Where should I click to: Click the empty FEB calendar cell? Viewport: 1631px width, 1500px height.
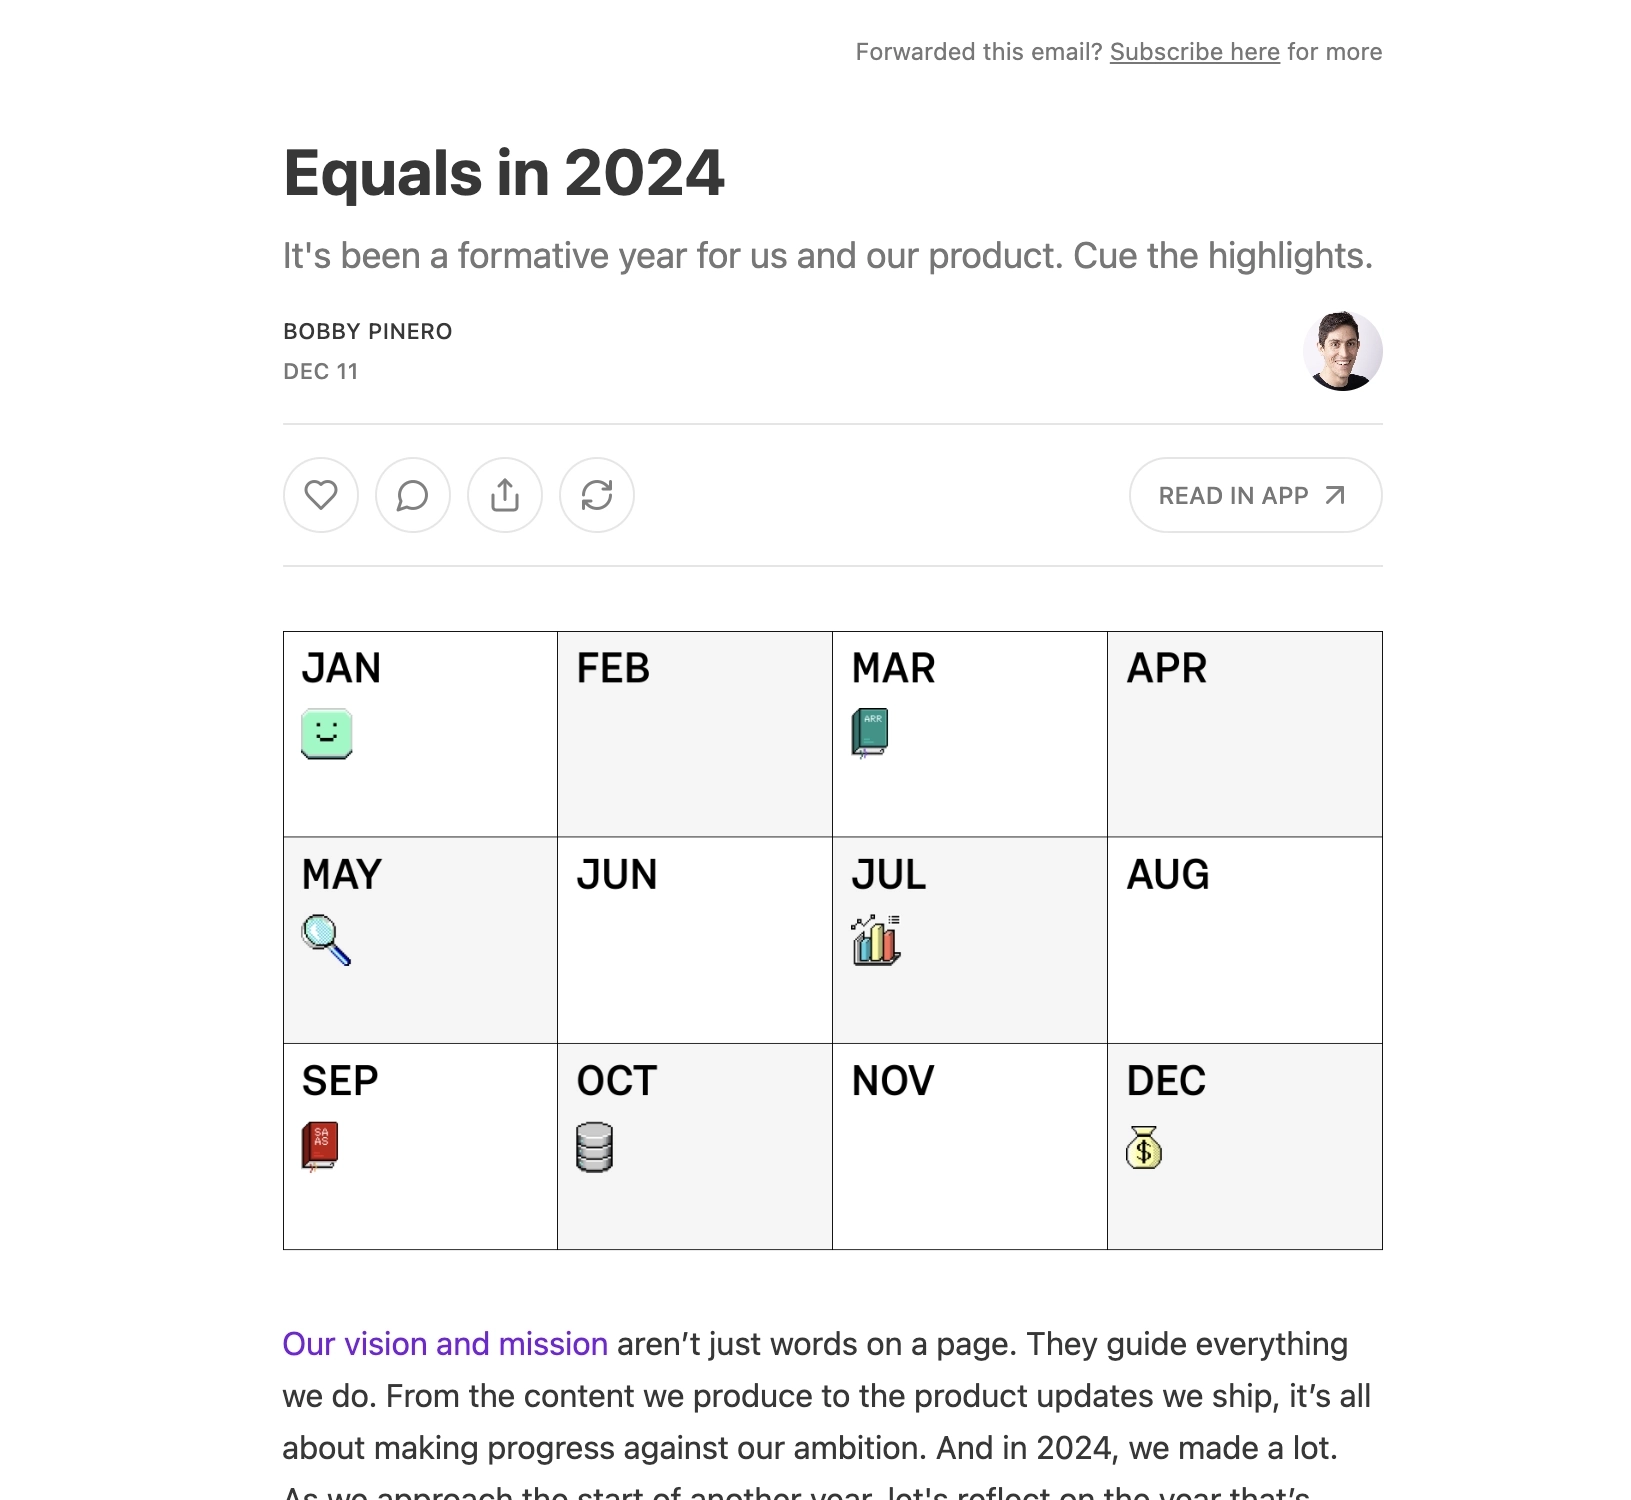pyautogui.click(x=693, y=733)
